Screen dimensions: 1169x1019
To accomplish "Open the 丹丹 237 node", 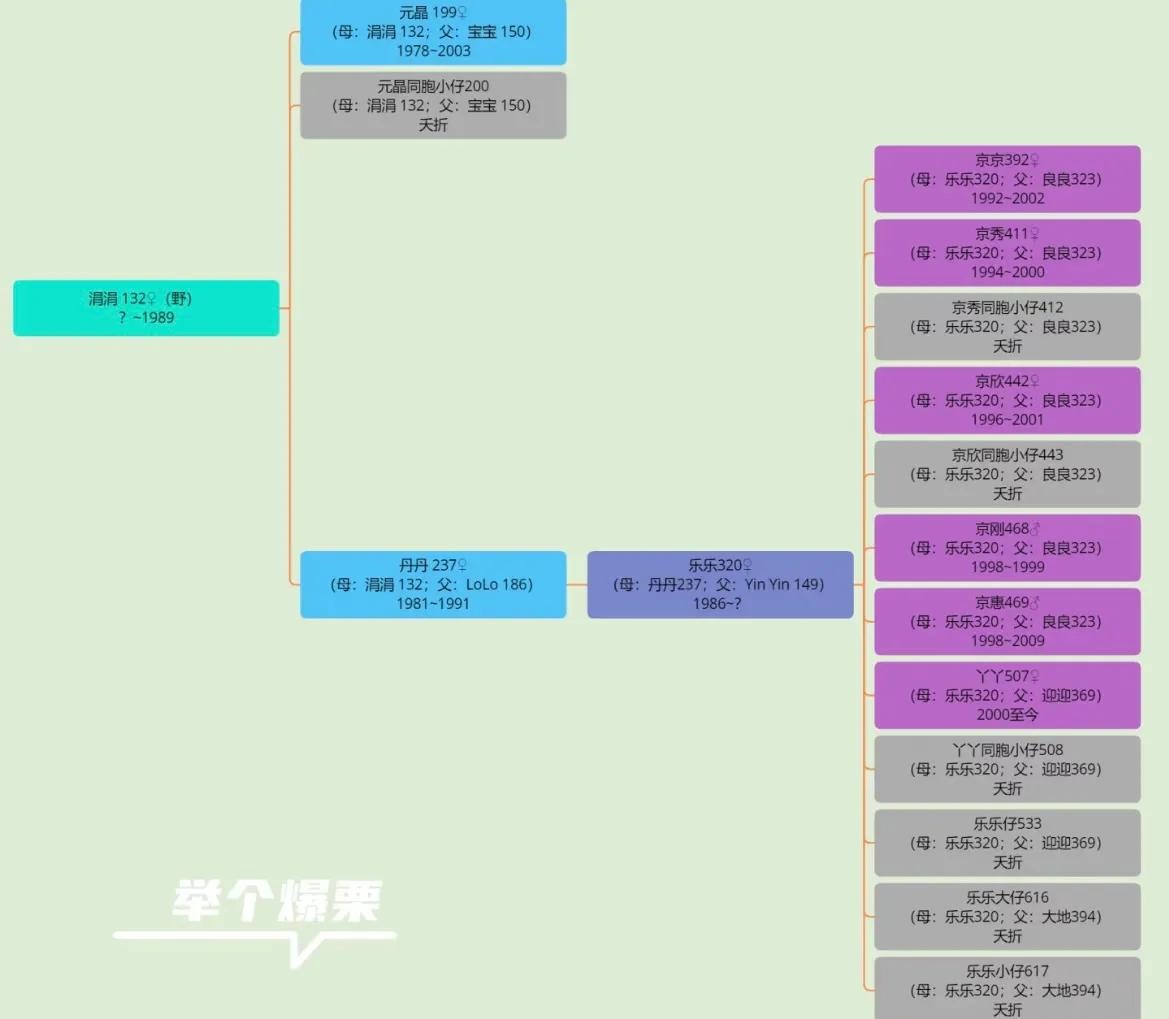I will click(433, 584).
